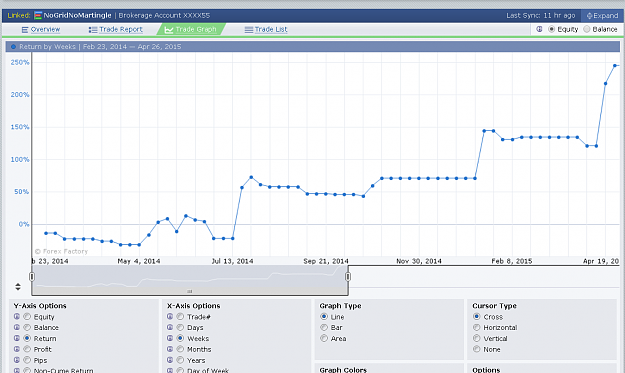Viewport: 625px width, 373px height.
Task: Click the left handle of range selector
Action: click(32, 277)
